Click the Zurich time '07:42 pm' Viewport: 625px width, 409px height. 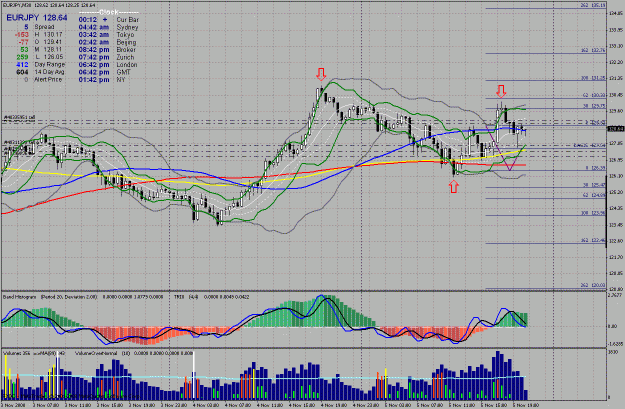pos(94,57)
